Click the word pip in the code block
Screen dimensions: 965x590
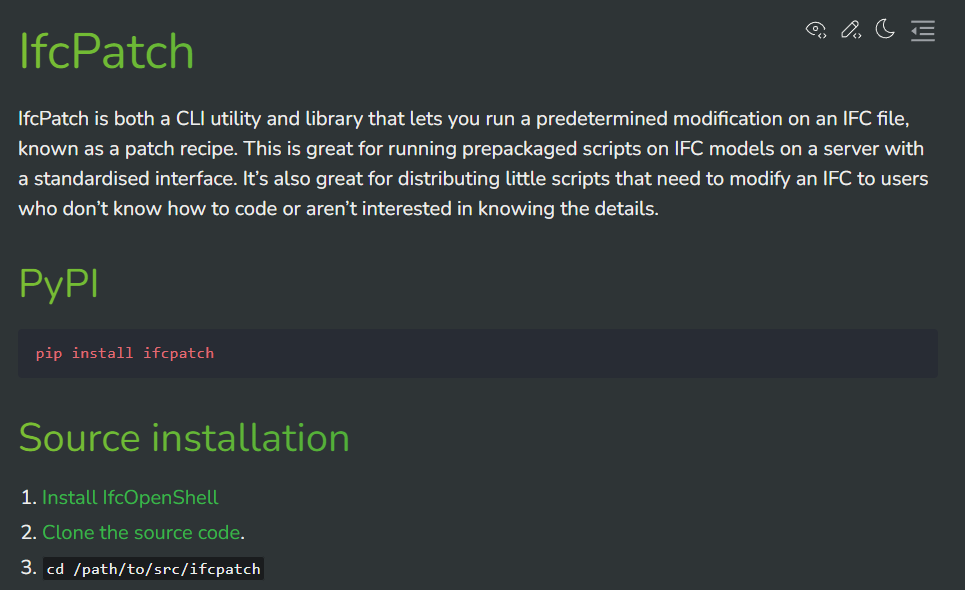49,353
